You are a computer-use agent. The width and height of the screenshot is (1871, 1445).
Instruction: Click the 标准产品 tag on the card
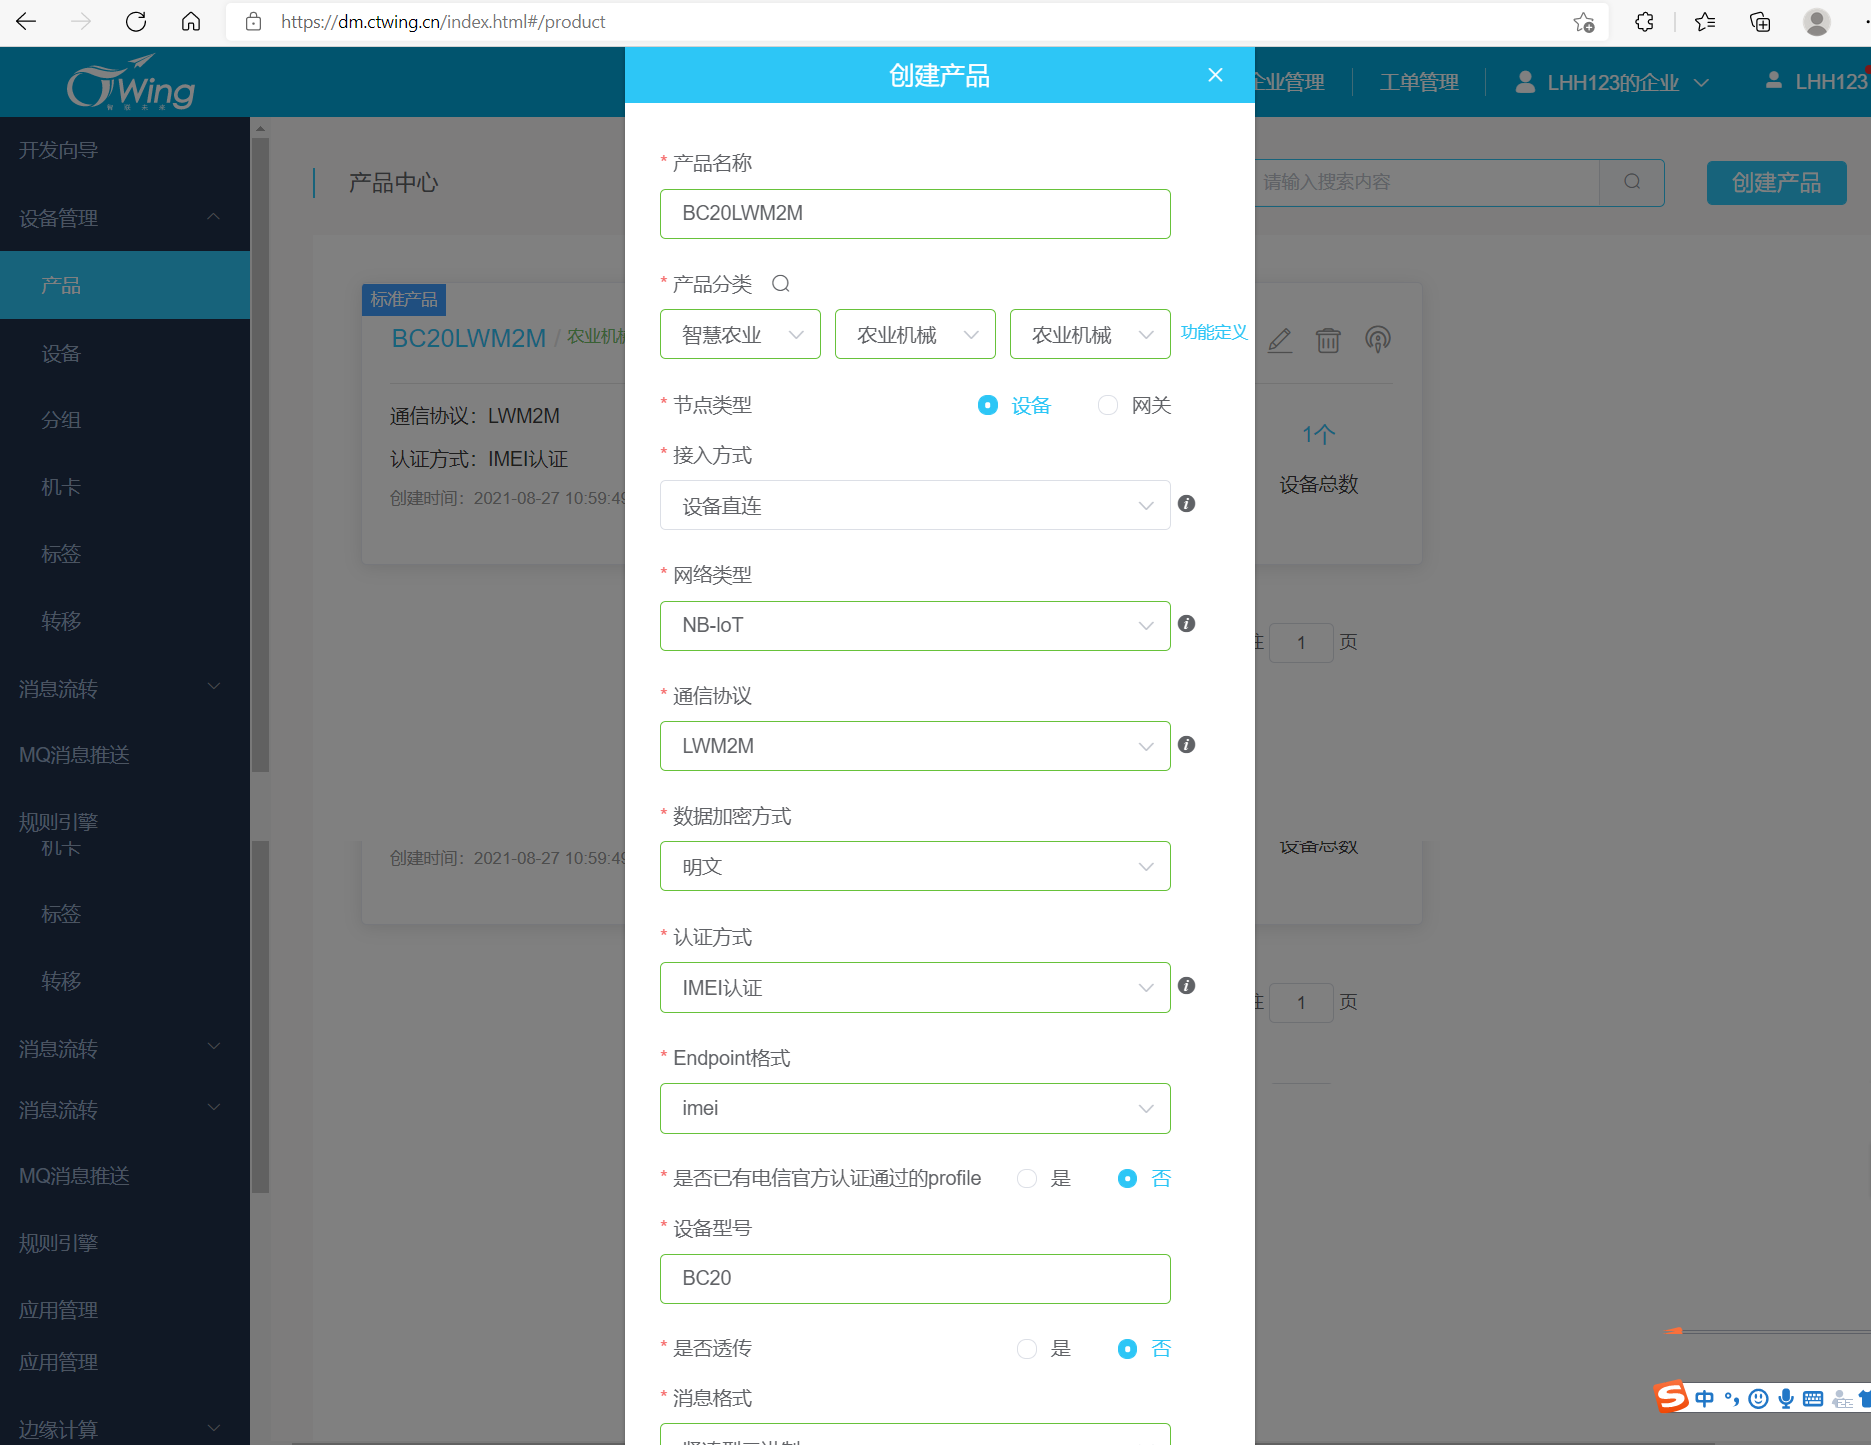coord(404,299)
